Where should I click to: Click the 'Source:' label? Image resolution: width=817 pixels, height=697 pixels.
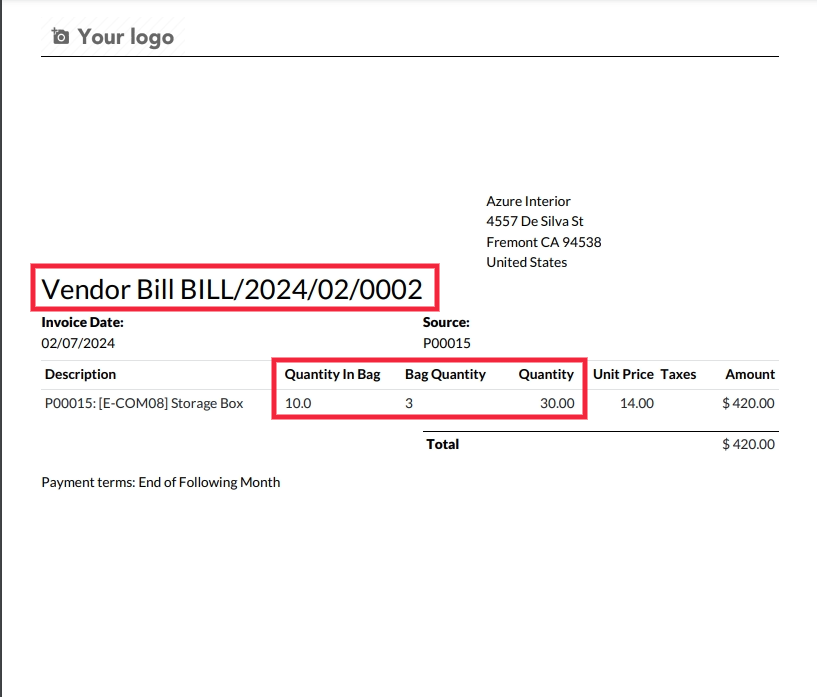click(446, 322)
